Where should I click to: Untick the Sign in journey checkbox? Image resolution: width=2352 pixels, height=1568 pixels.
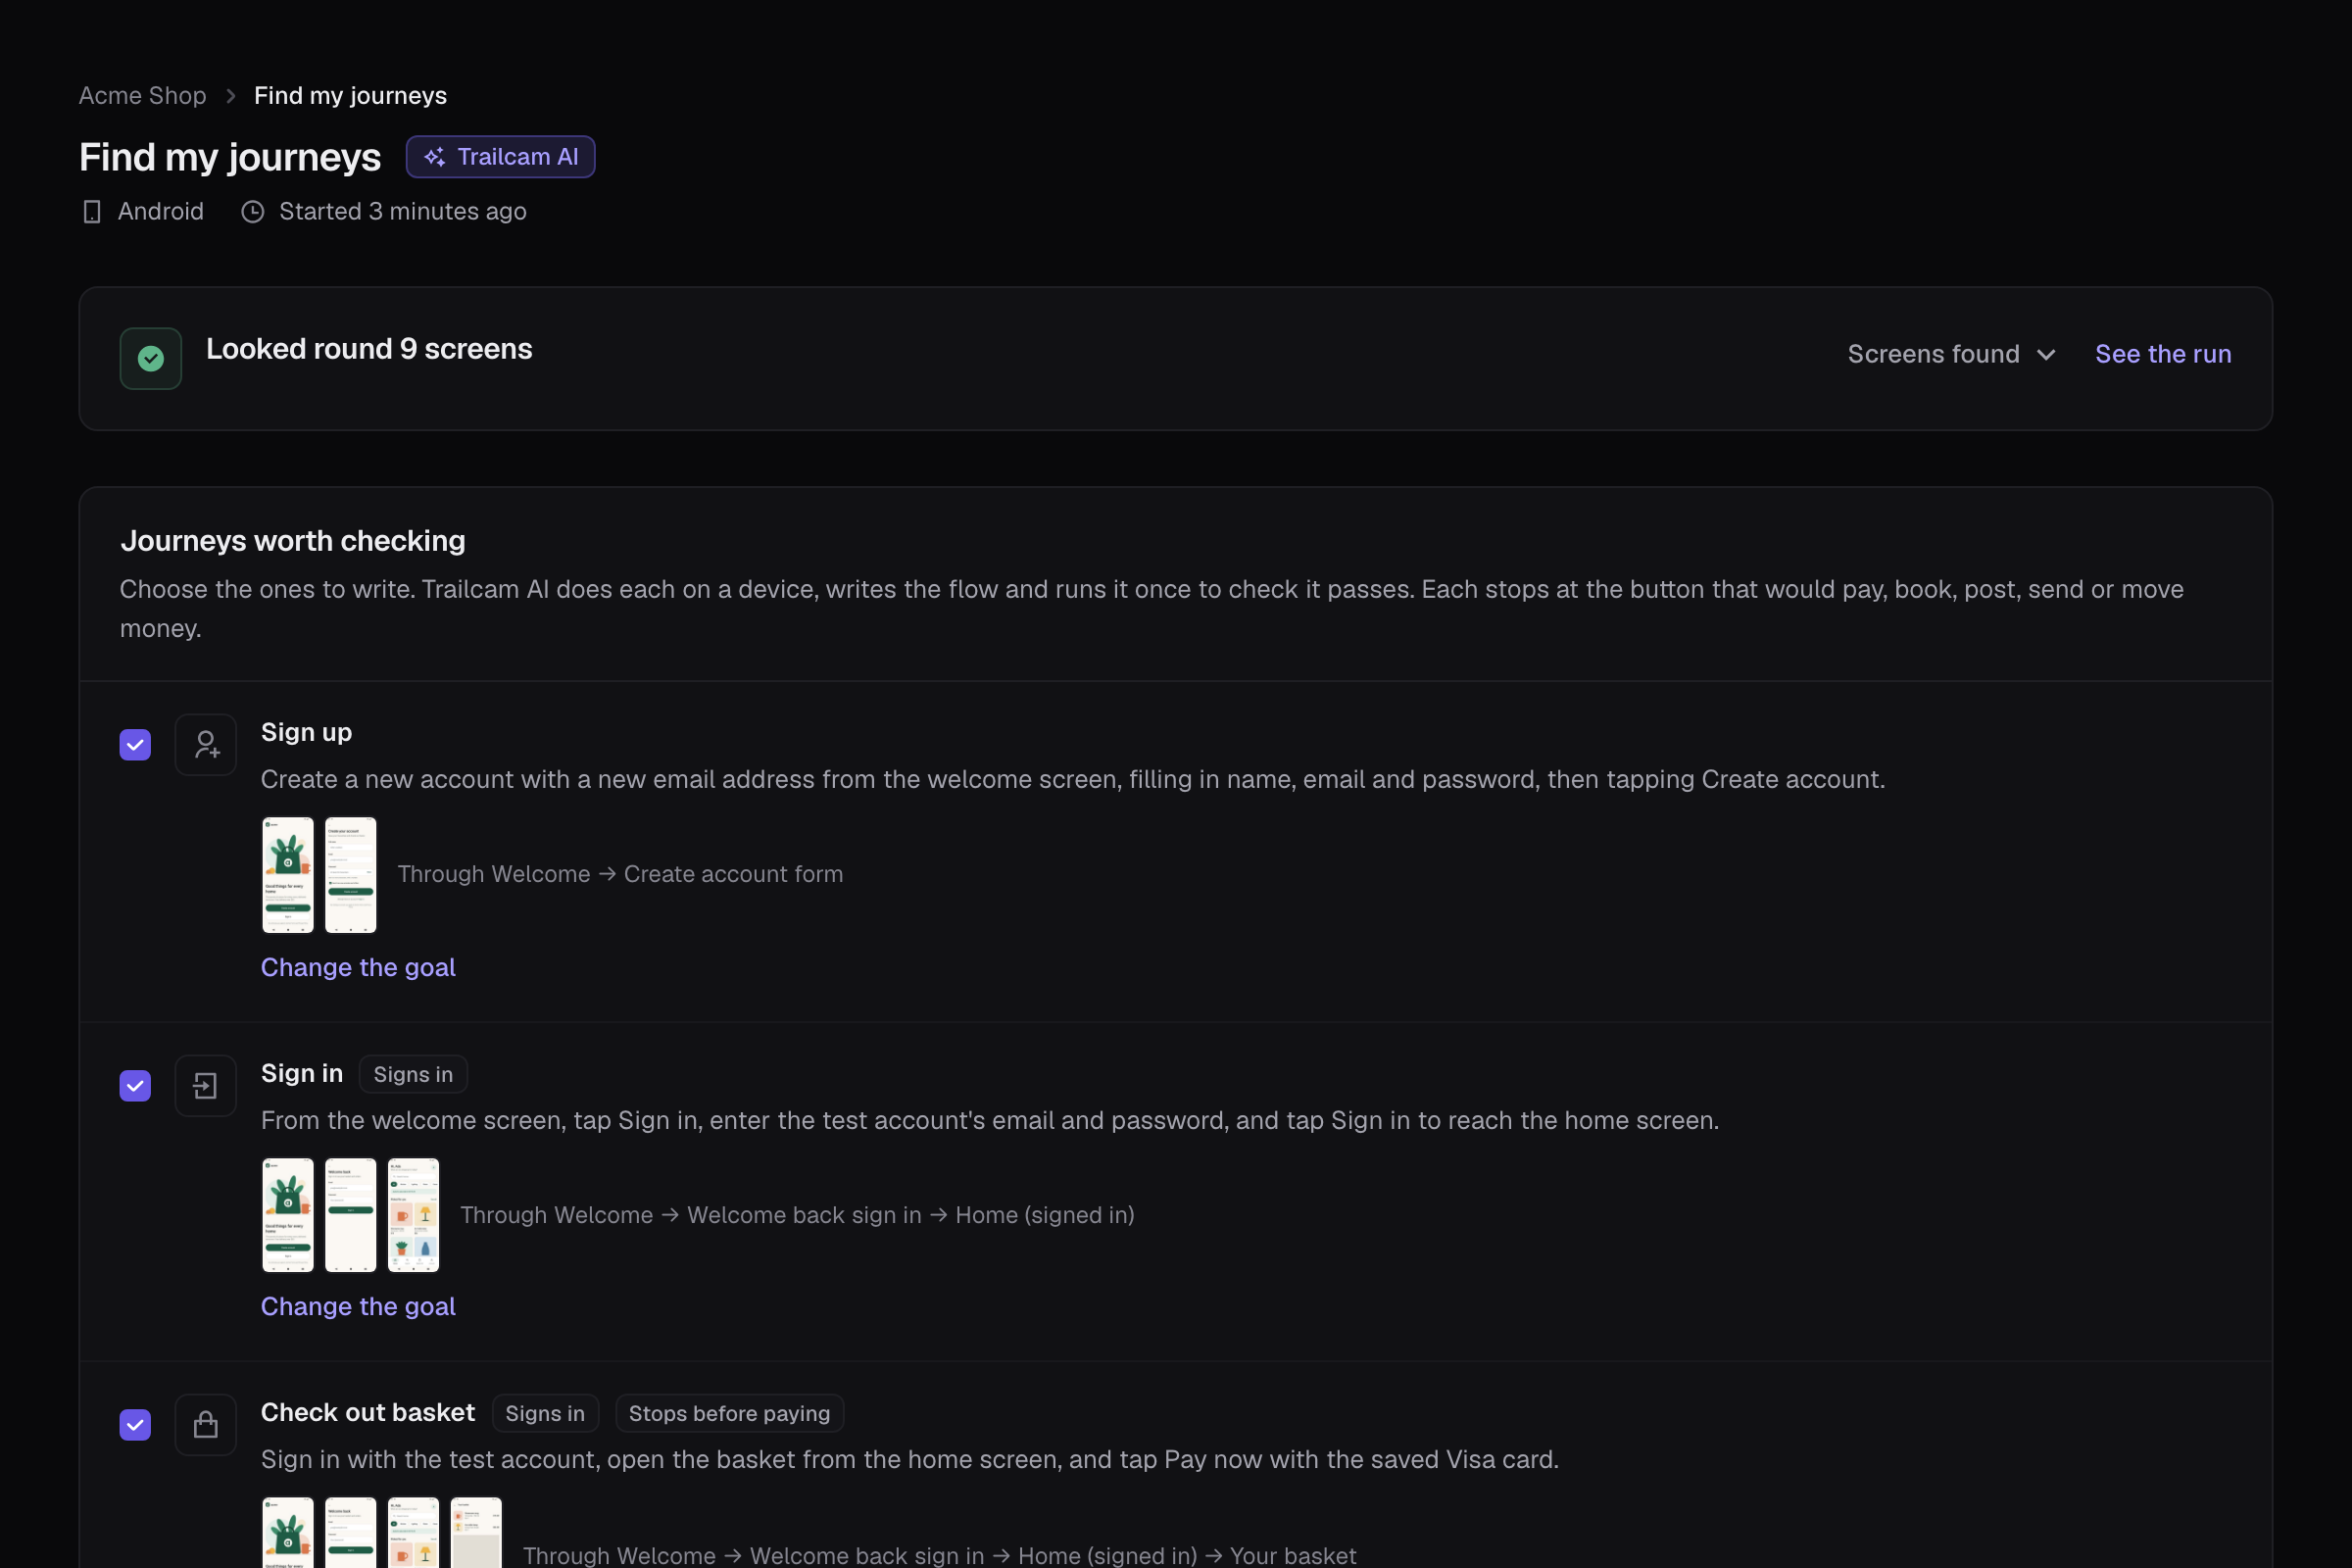click(x=135, y=1086)
